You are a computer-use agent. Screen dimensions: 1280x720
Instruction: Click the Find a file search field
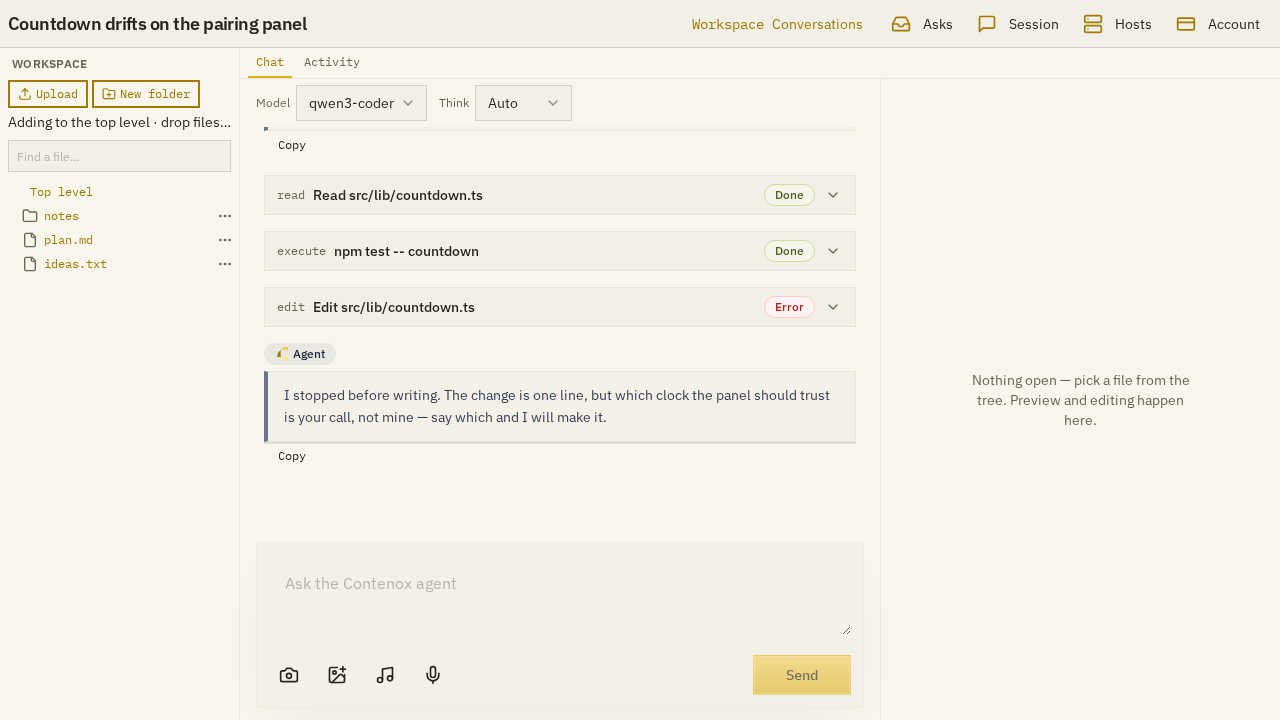coord(119,156)
